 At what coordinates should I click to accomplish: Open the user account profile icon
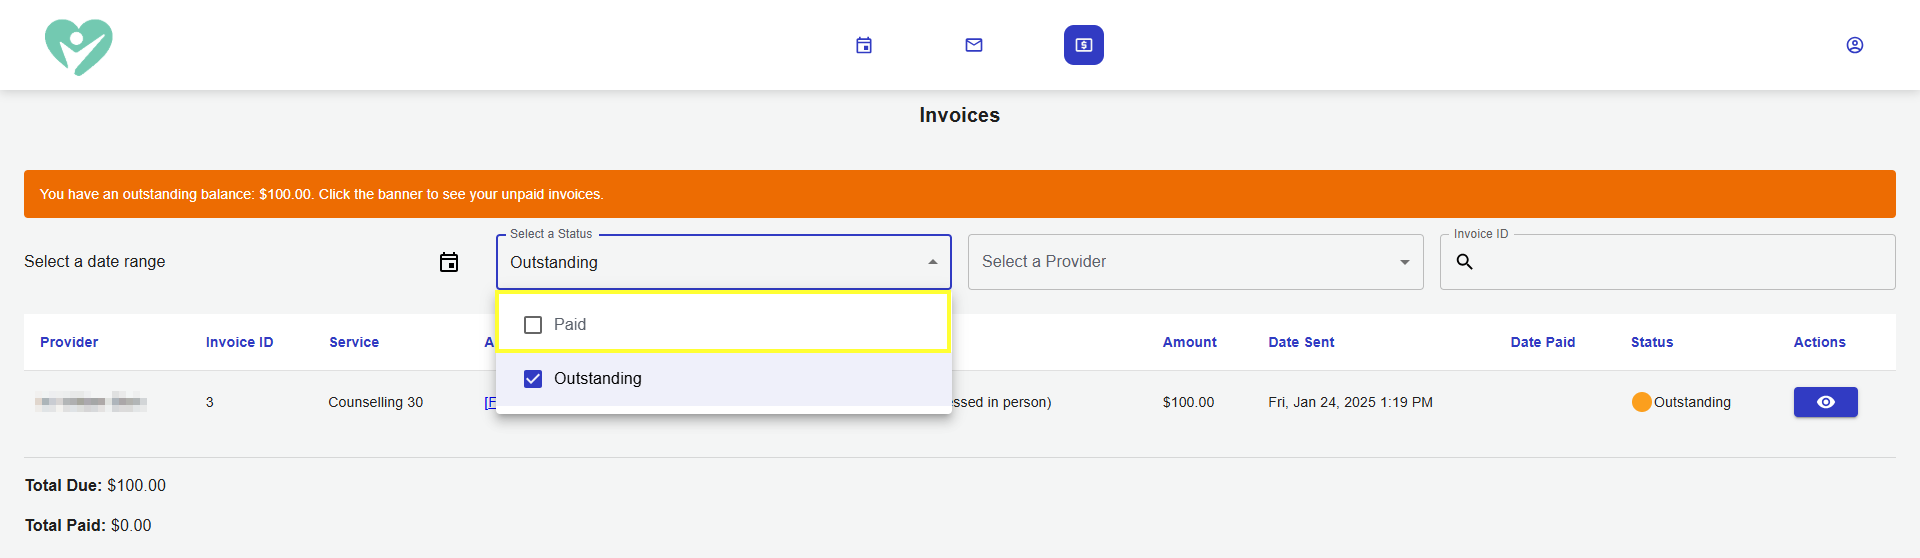point(1855,45)
